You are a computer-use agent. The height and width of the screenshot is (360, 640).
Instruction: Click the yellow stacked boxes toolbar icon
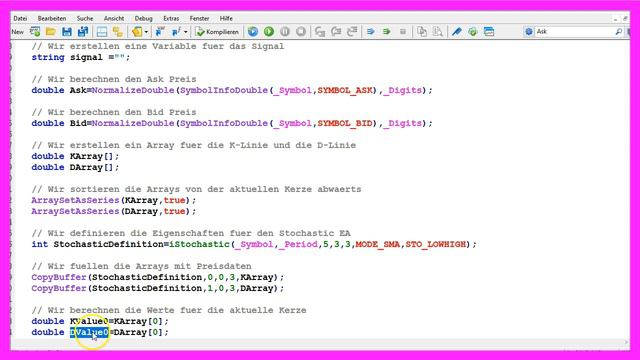coord(118,31)
